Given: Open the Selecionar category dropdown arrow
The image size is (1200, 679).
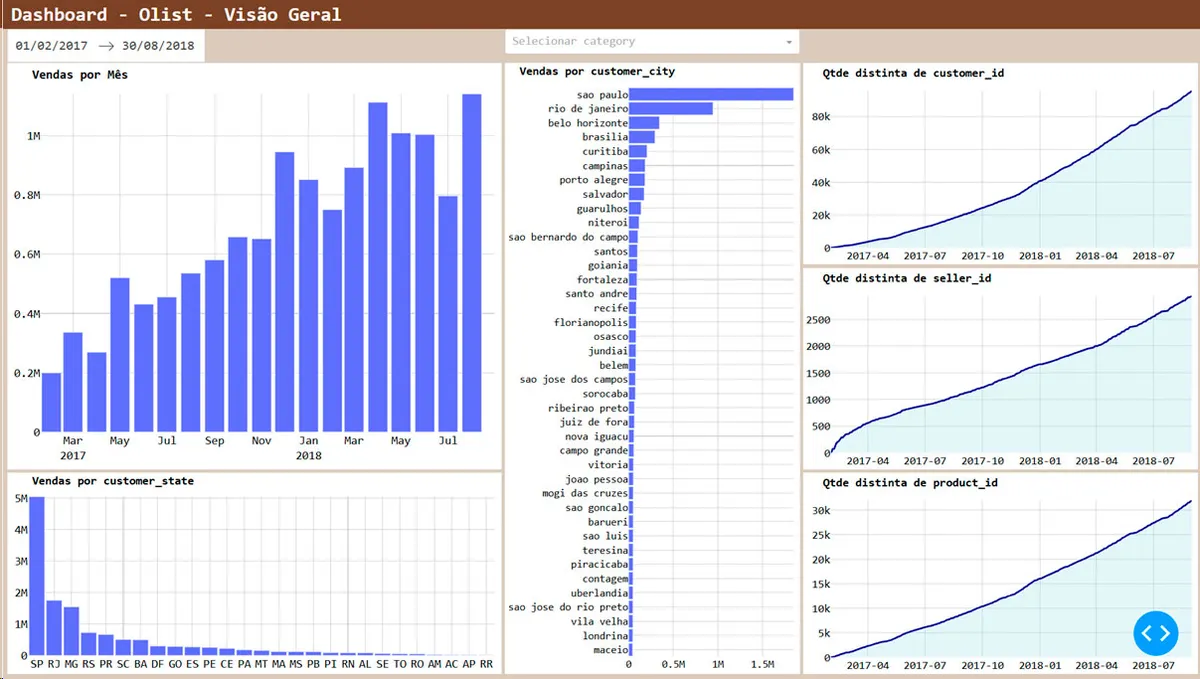Looking at the screenshot, I should [x=789, y=42].
